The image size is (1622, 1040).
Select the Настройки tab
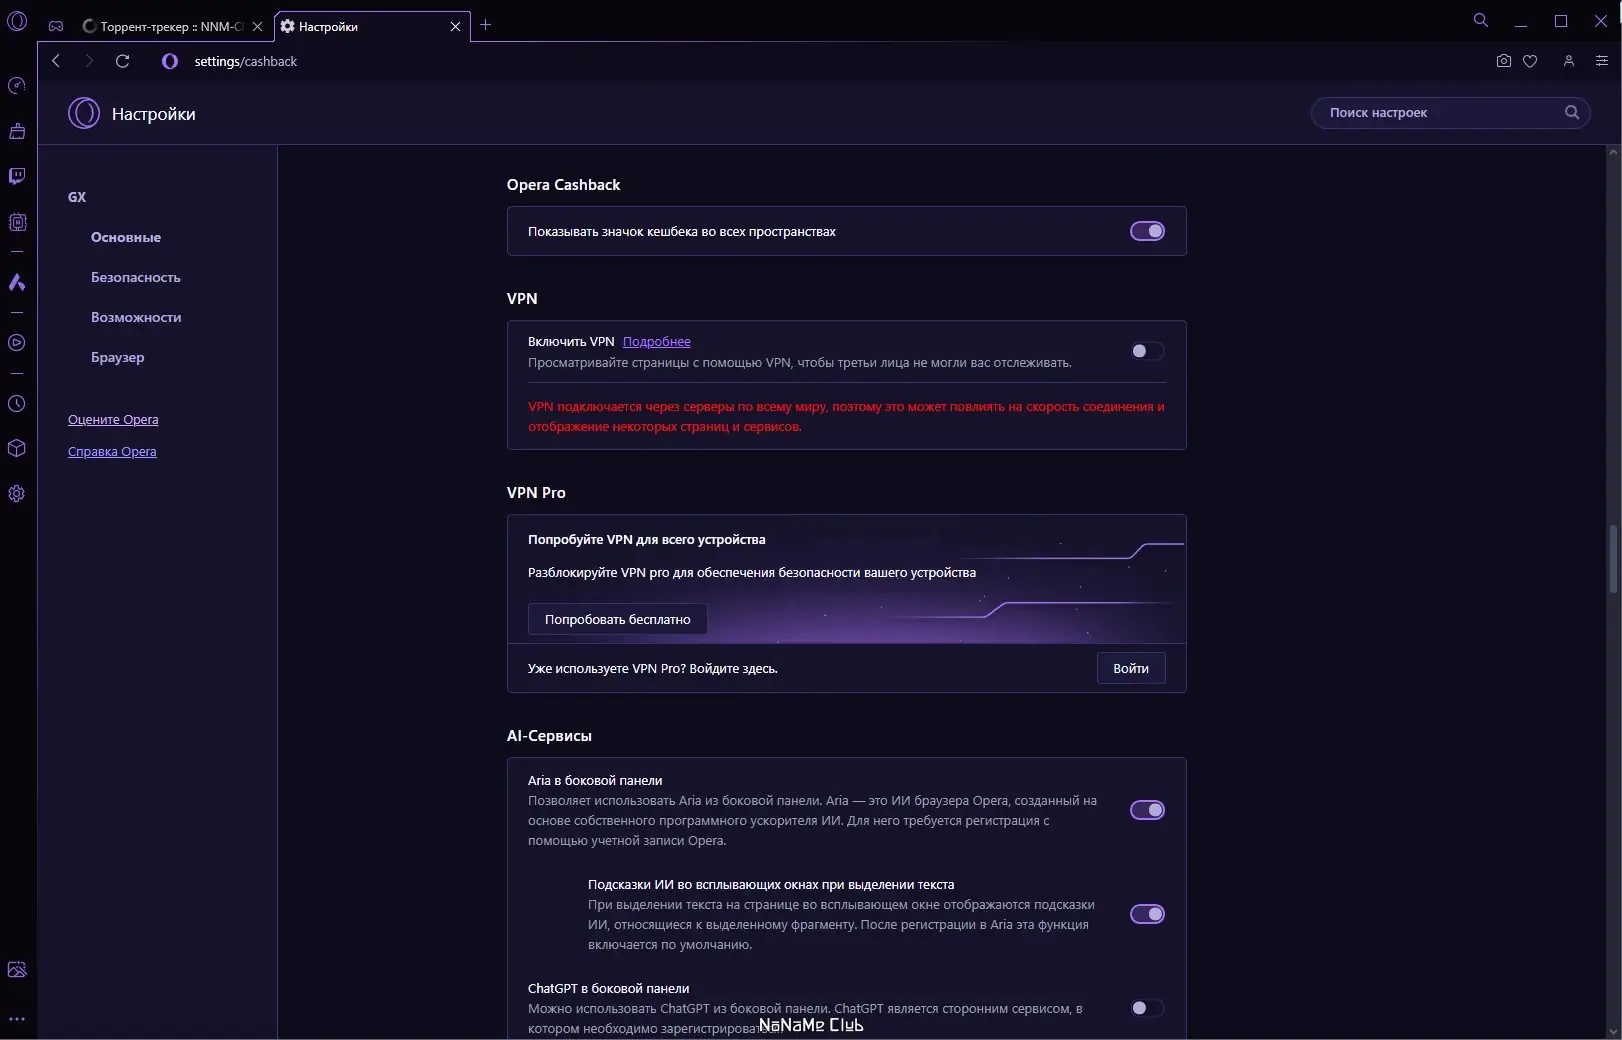372,27
